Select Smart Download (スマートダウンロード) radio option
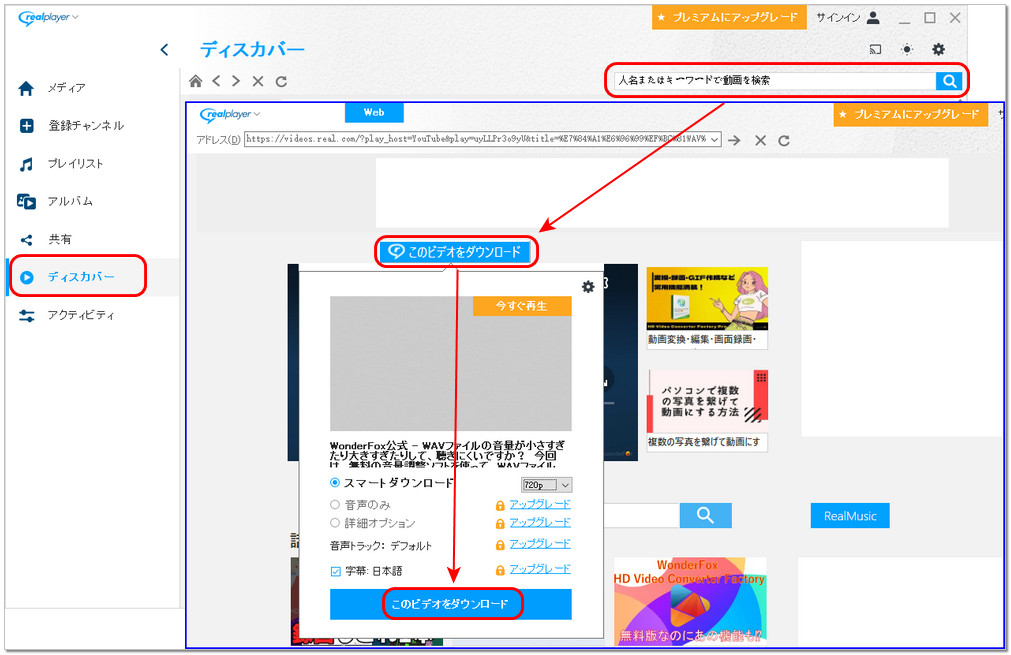The width and height of the screenshot is (1011, 655). [x=335, y=483]
